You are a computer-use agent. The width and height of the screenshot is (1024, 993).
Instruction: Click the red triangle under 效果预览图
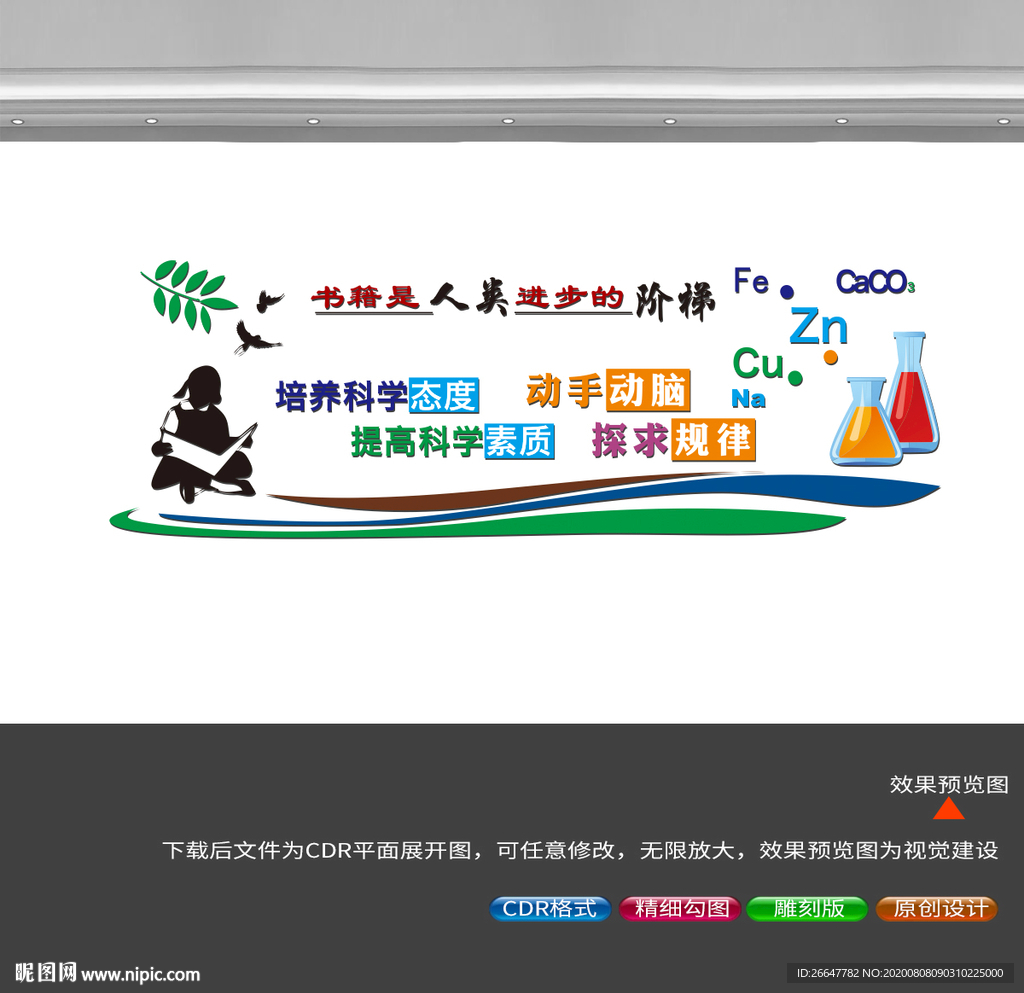pos(948,809)
